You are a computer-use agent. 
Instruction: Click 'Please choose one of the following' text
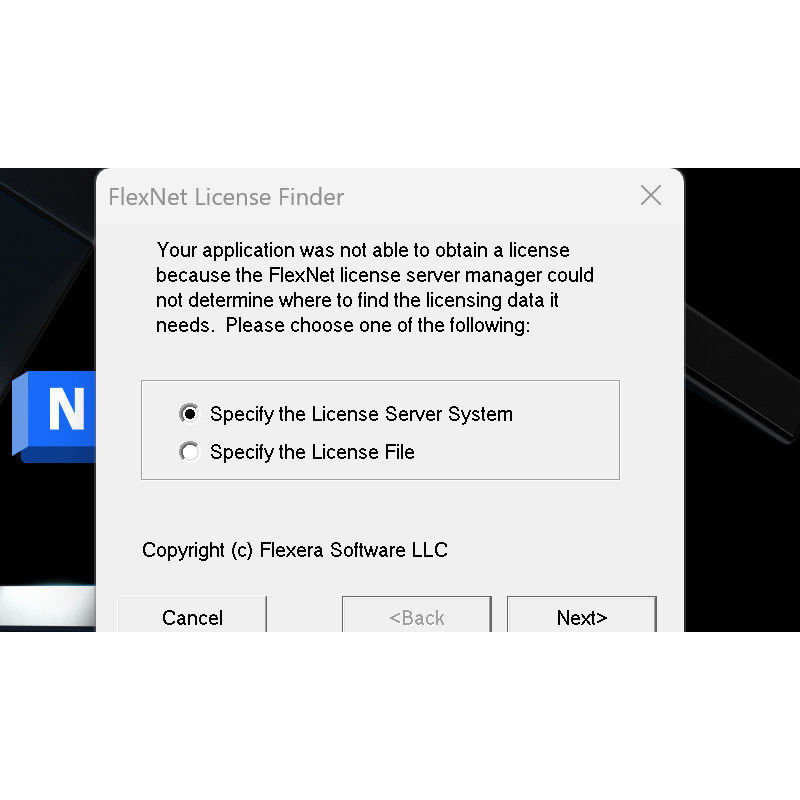click(378, 326)
